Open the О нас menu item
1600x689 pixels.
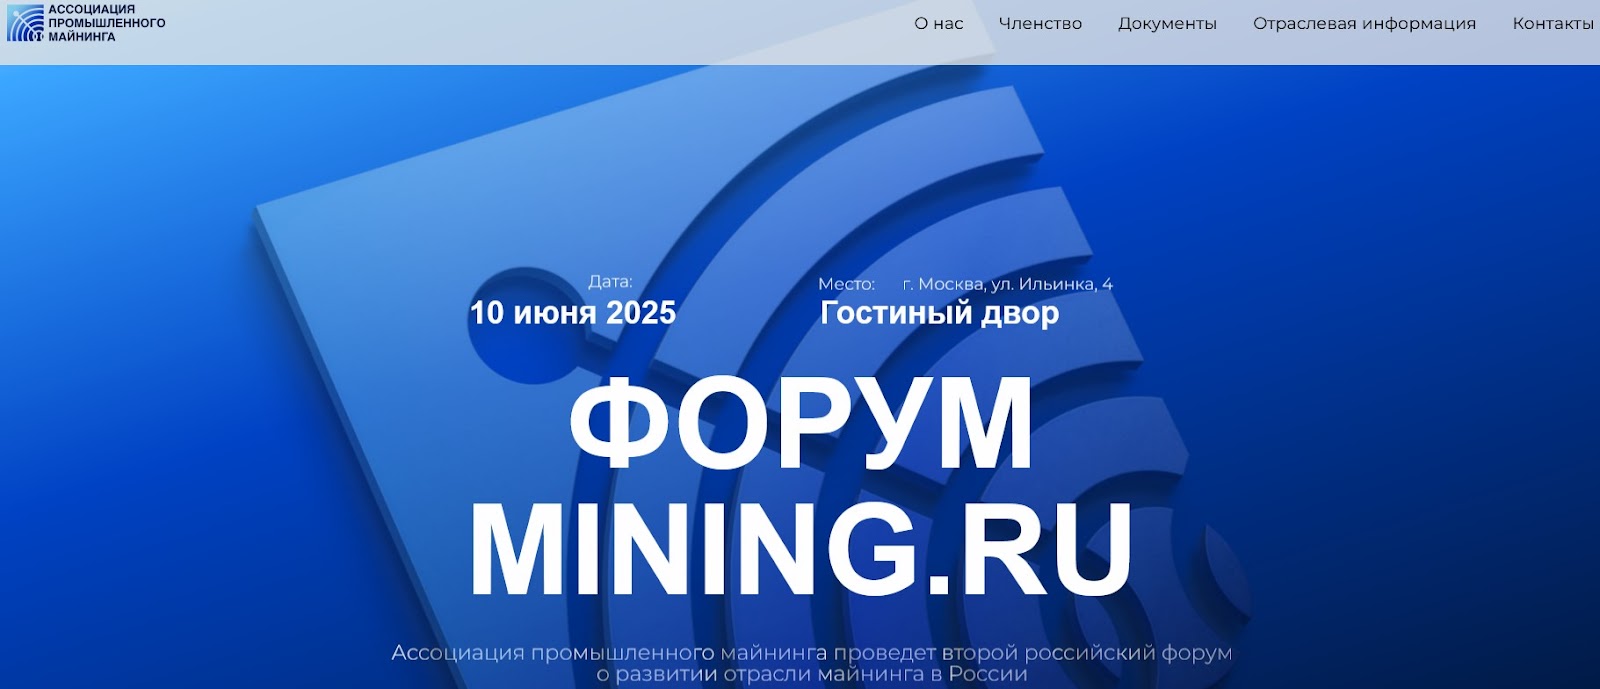[x=939, y=24]
